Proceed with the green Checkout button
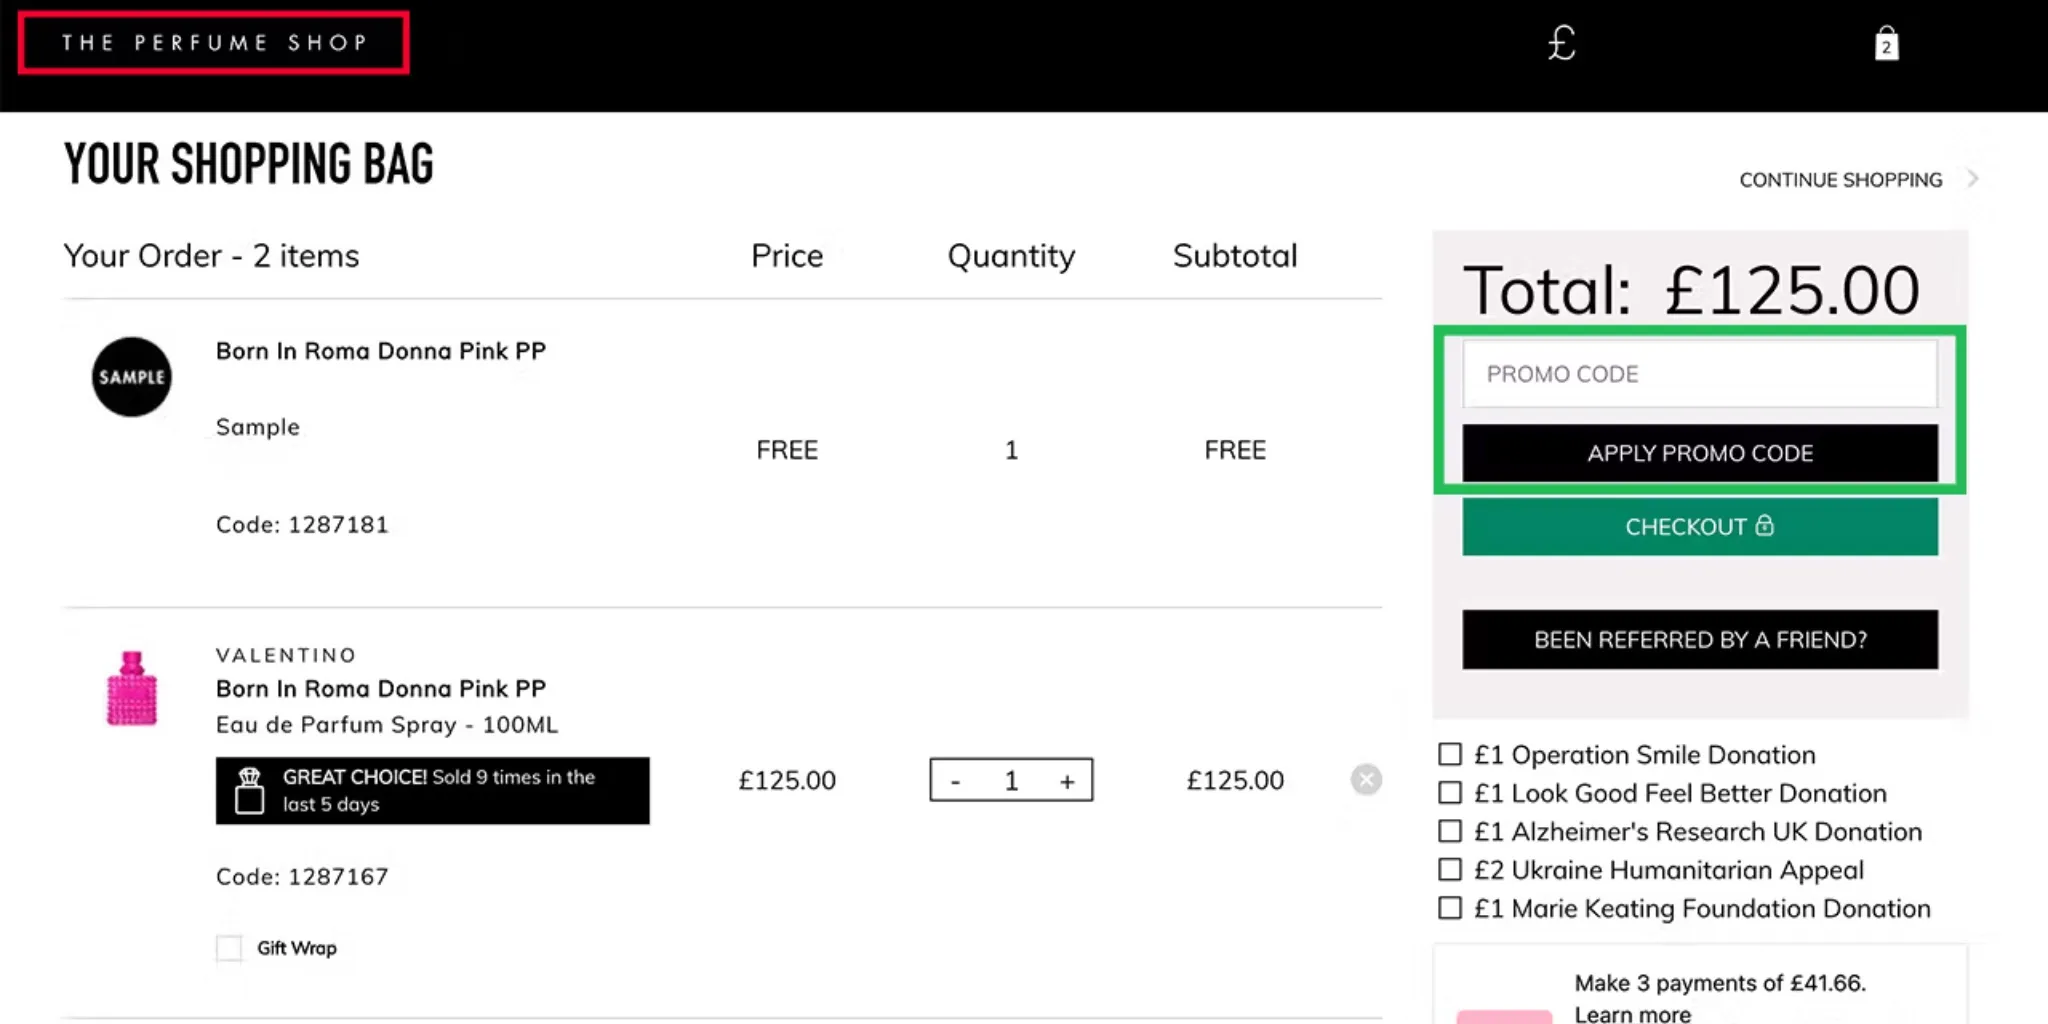This screenshot has width=2048, height=1024. pos(1699,527)
